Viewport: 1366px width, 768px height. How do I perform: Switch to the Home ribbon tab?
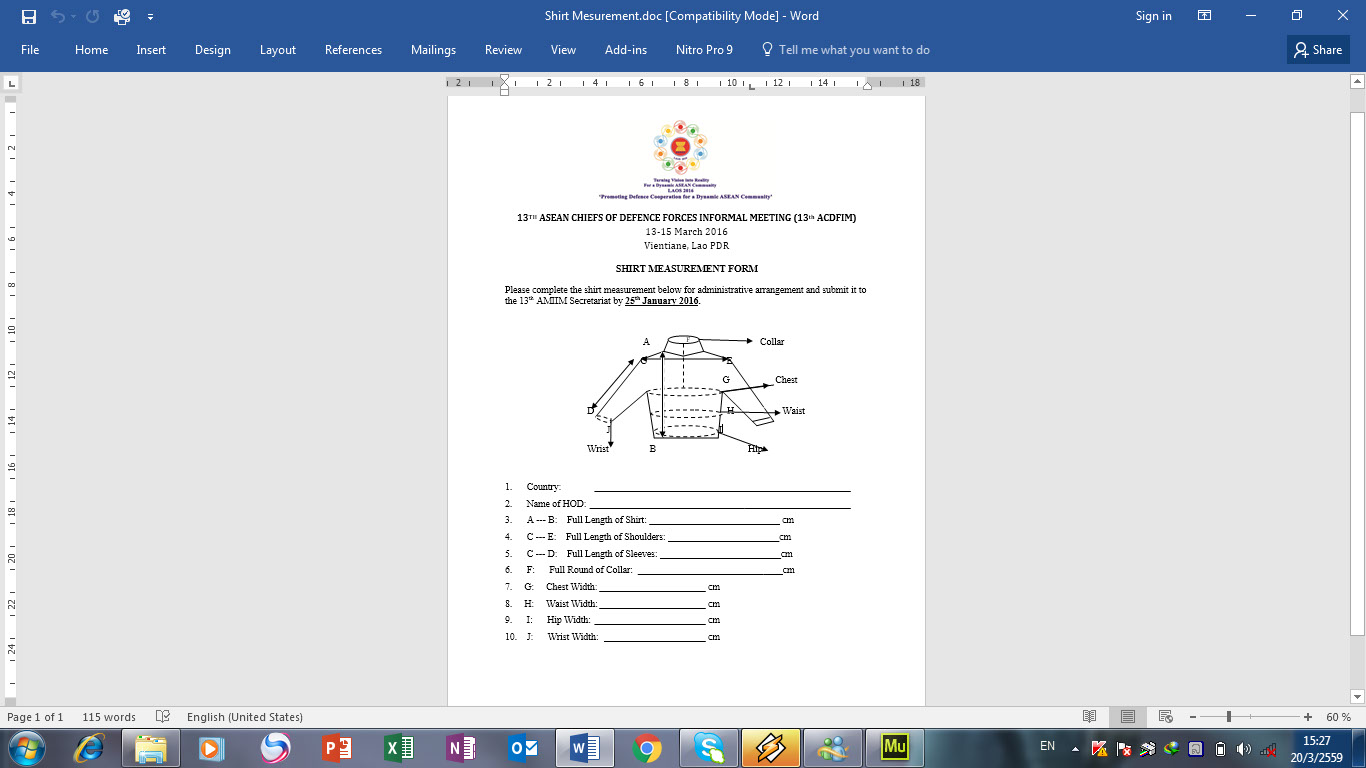pyautogui.click(x=91, y=50)
